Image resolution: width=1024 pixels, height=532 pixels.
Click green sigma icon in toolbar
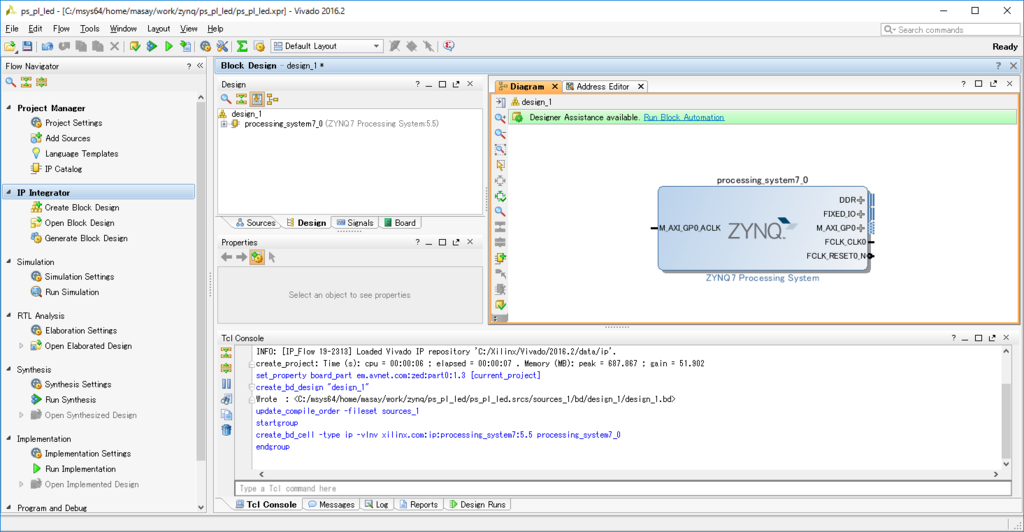(242, 46)
